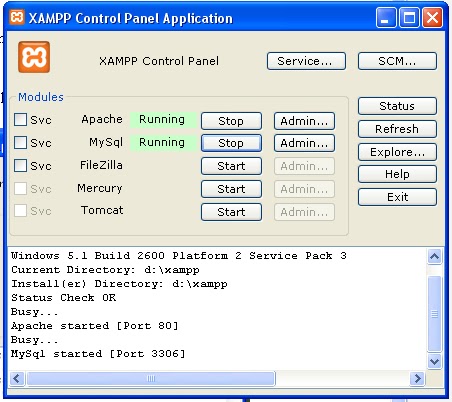Click Mercury Admin button
The height and width of the screenshot is (402, 452).
pyautogui.click(x=304, y=189)
